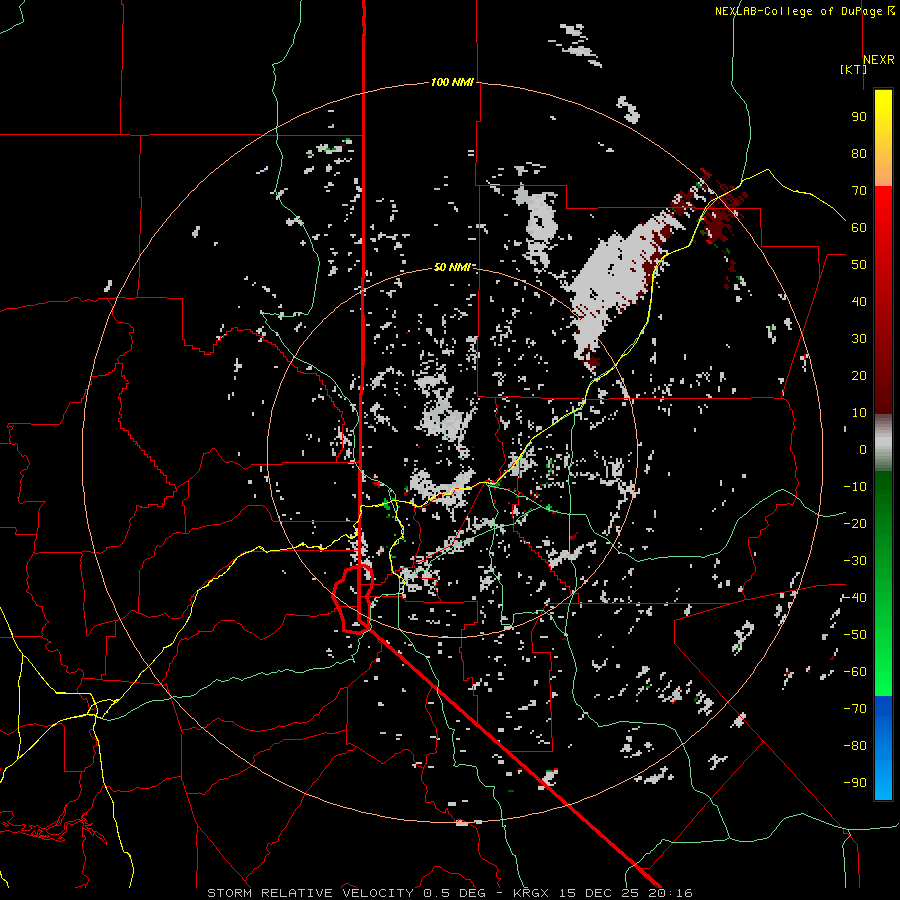
Task: Click the -40 value on the velocity scale
Action: pos(855,598)
